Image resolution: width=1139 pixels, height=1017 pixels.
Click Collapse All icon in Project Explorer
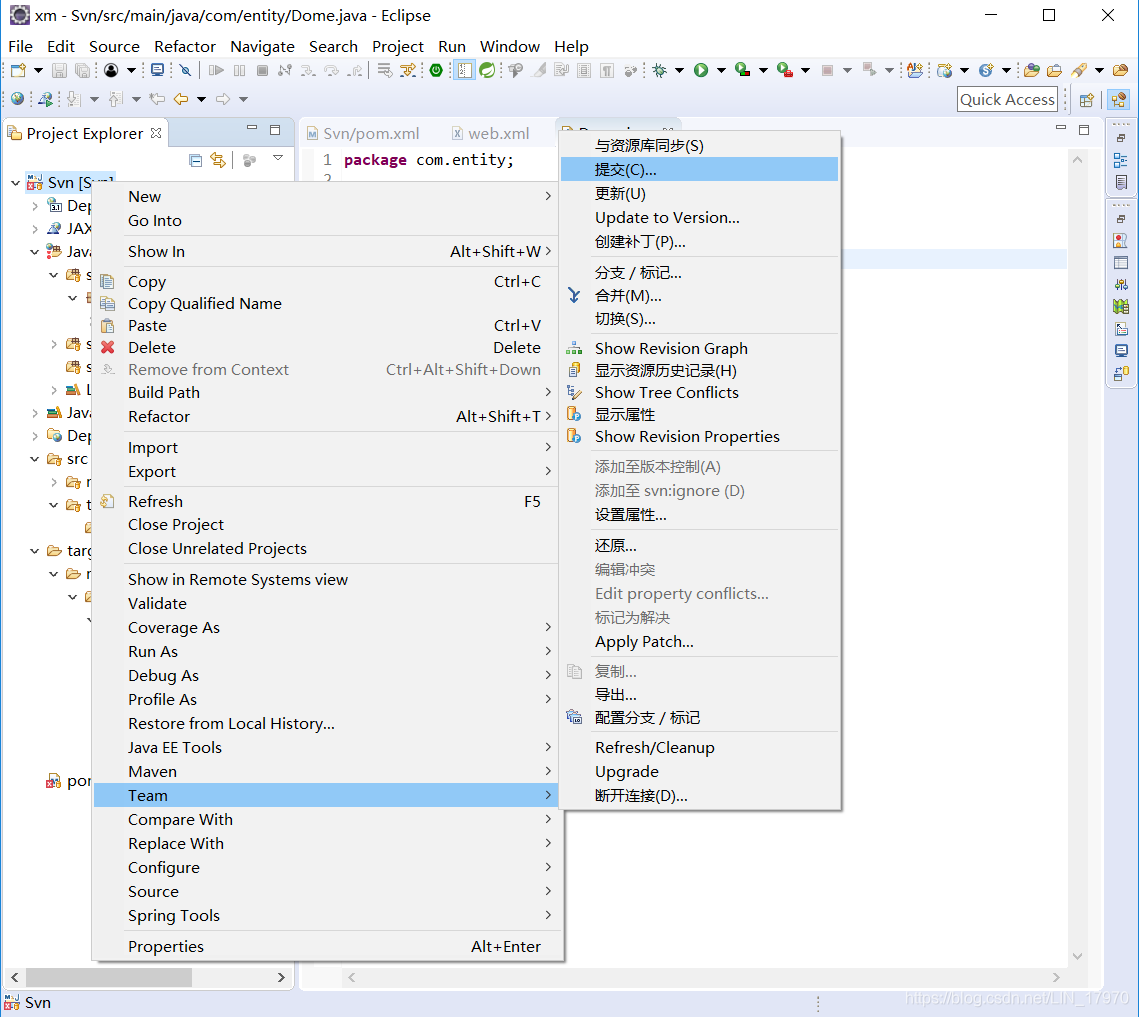point(195,160)
